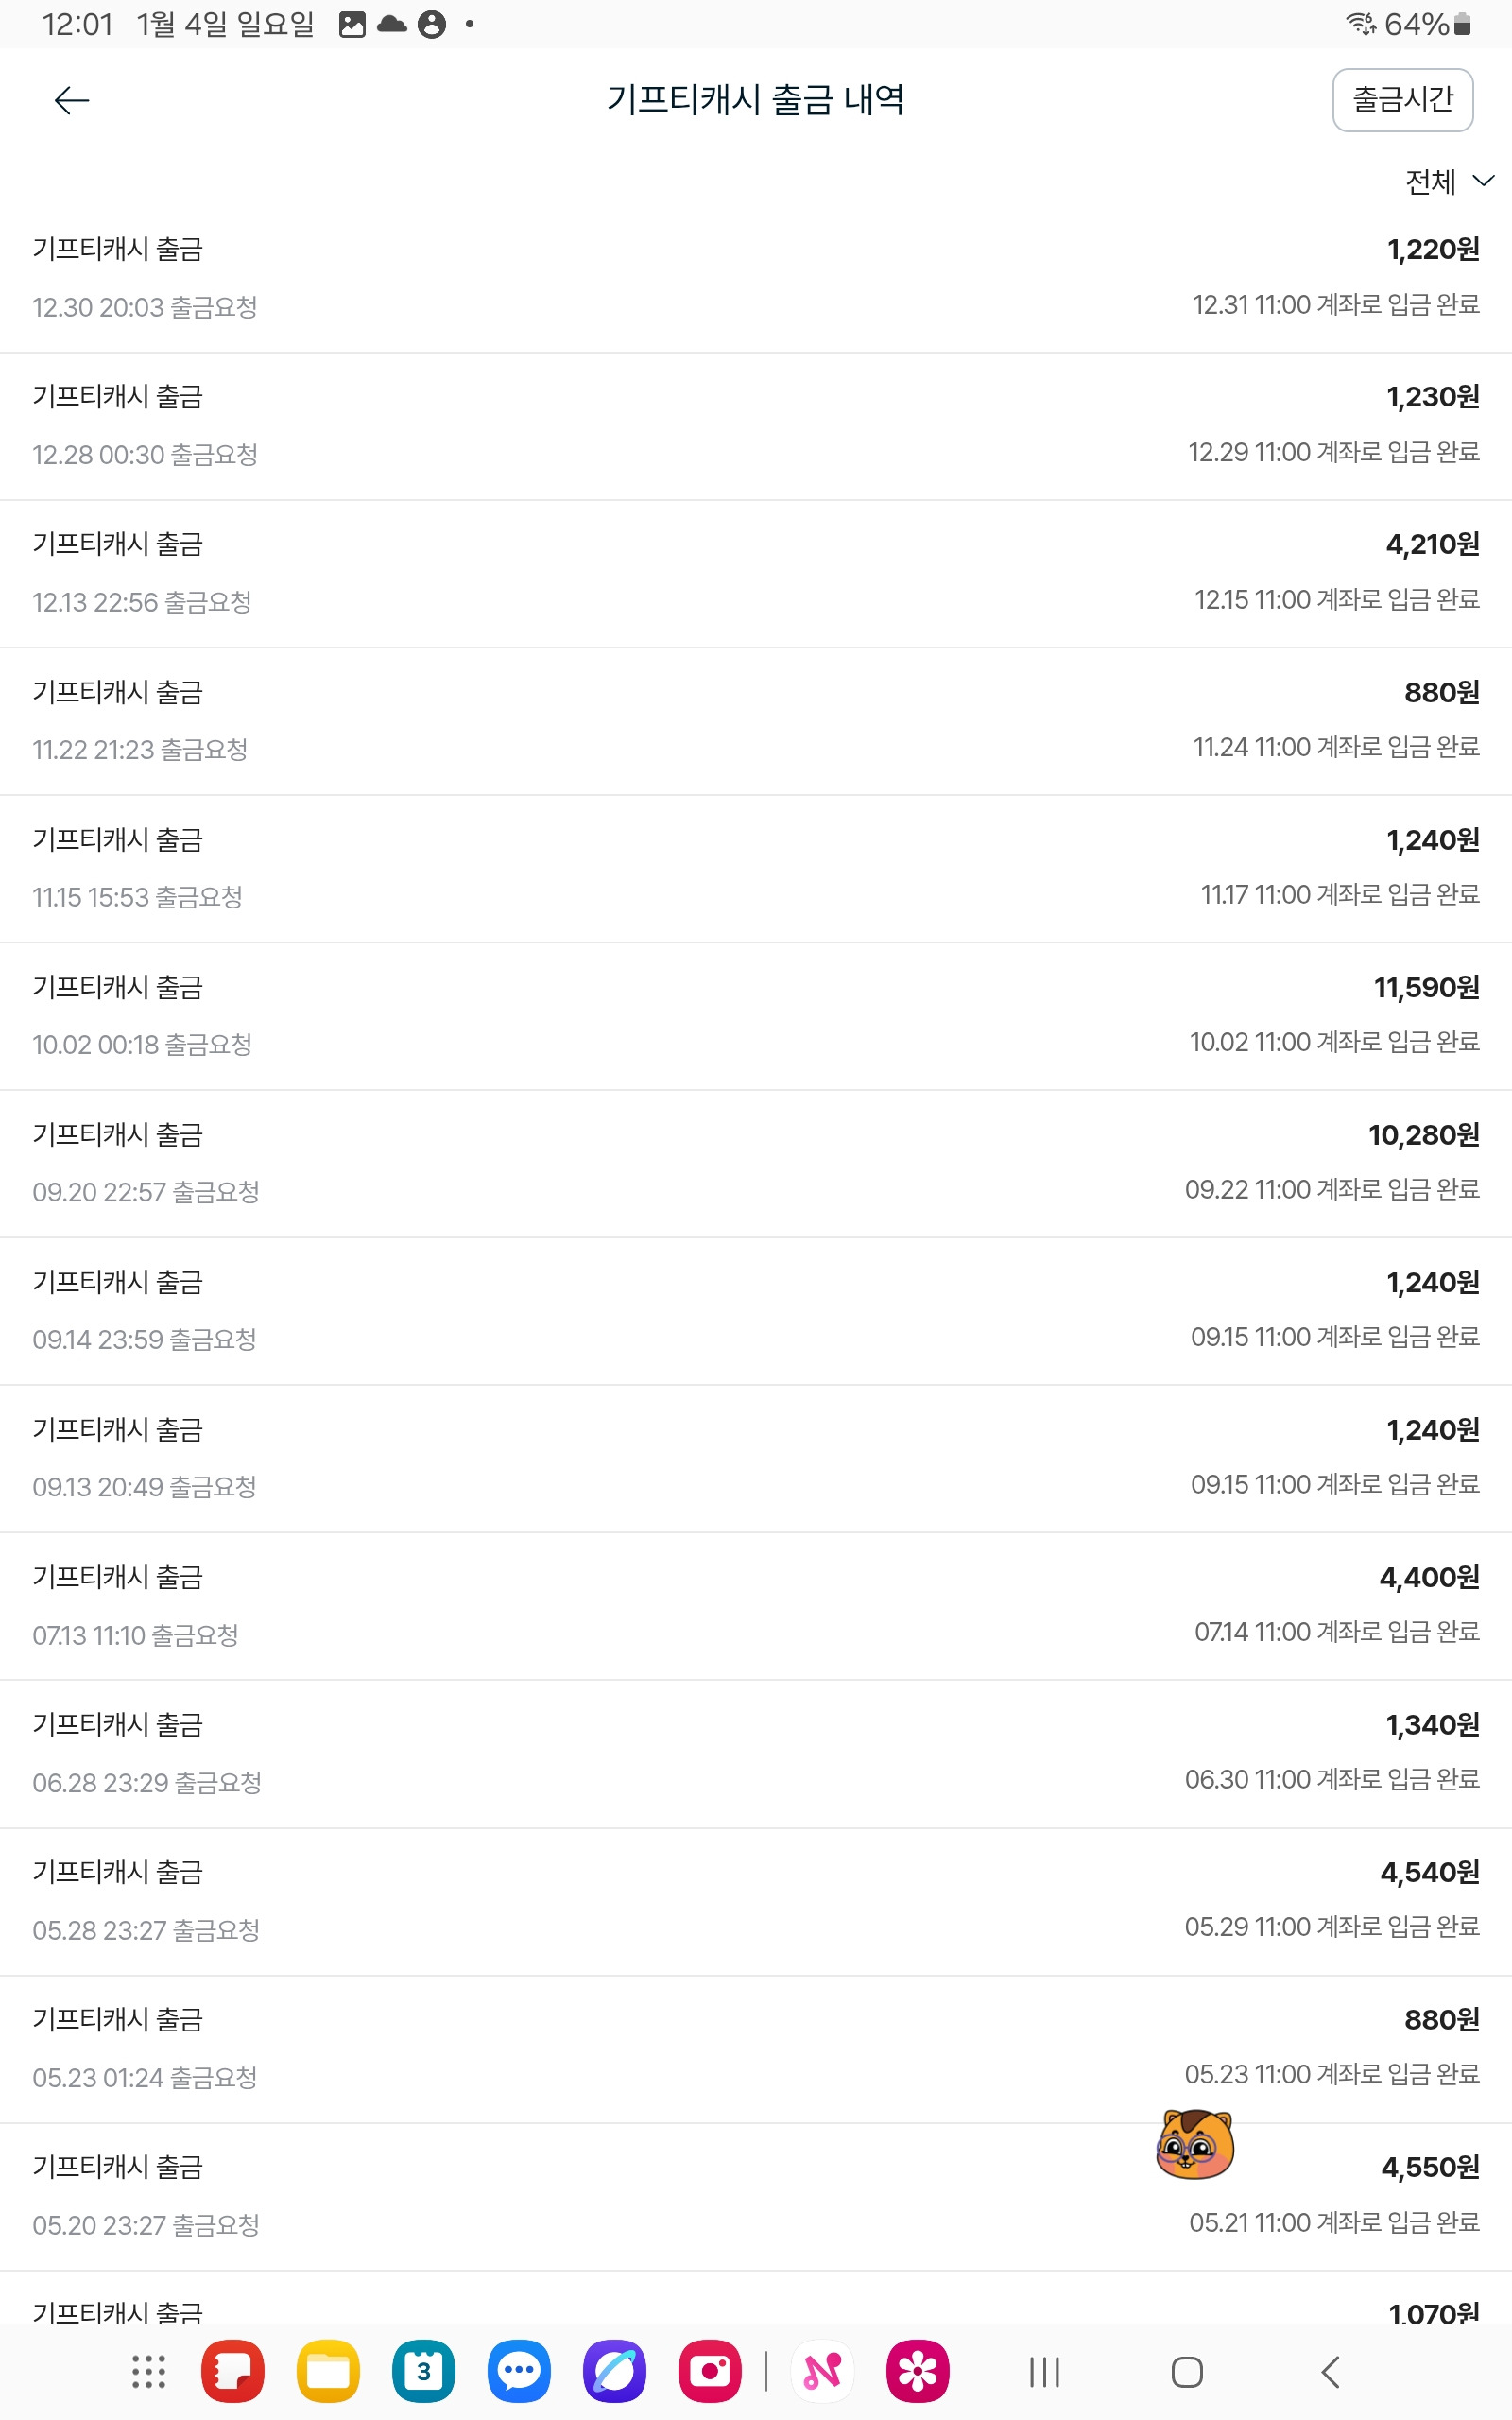The image size is (1512, 2420).
Task: Open the calendar app showing 3
Action: [423, 2370]
